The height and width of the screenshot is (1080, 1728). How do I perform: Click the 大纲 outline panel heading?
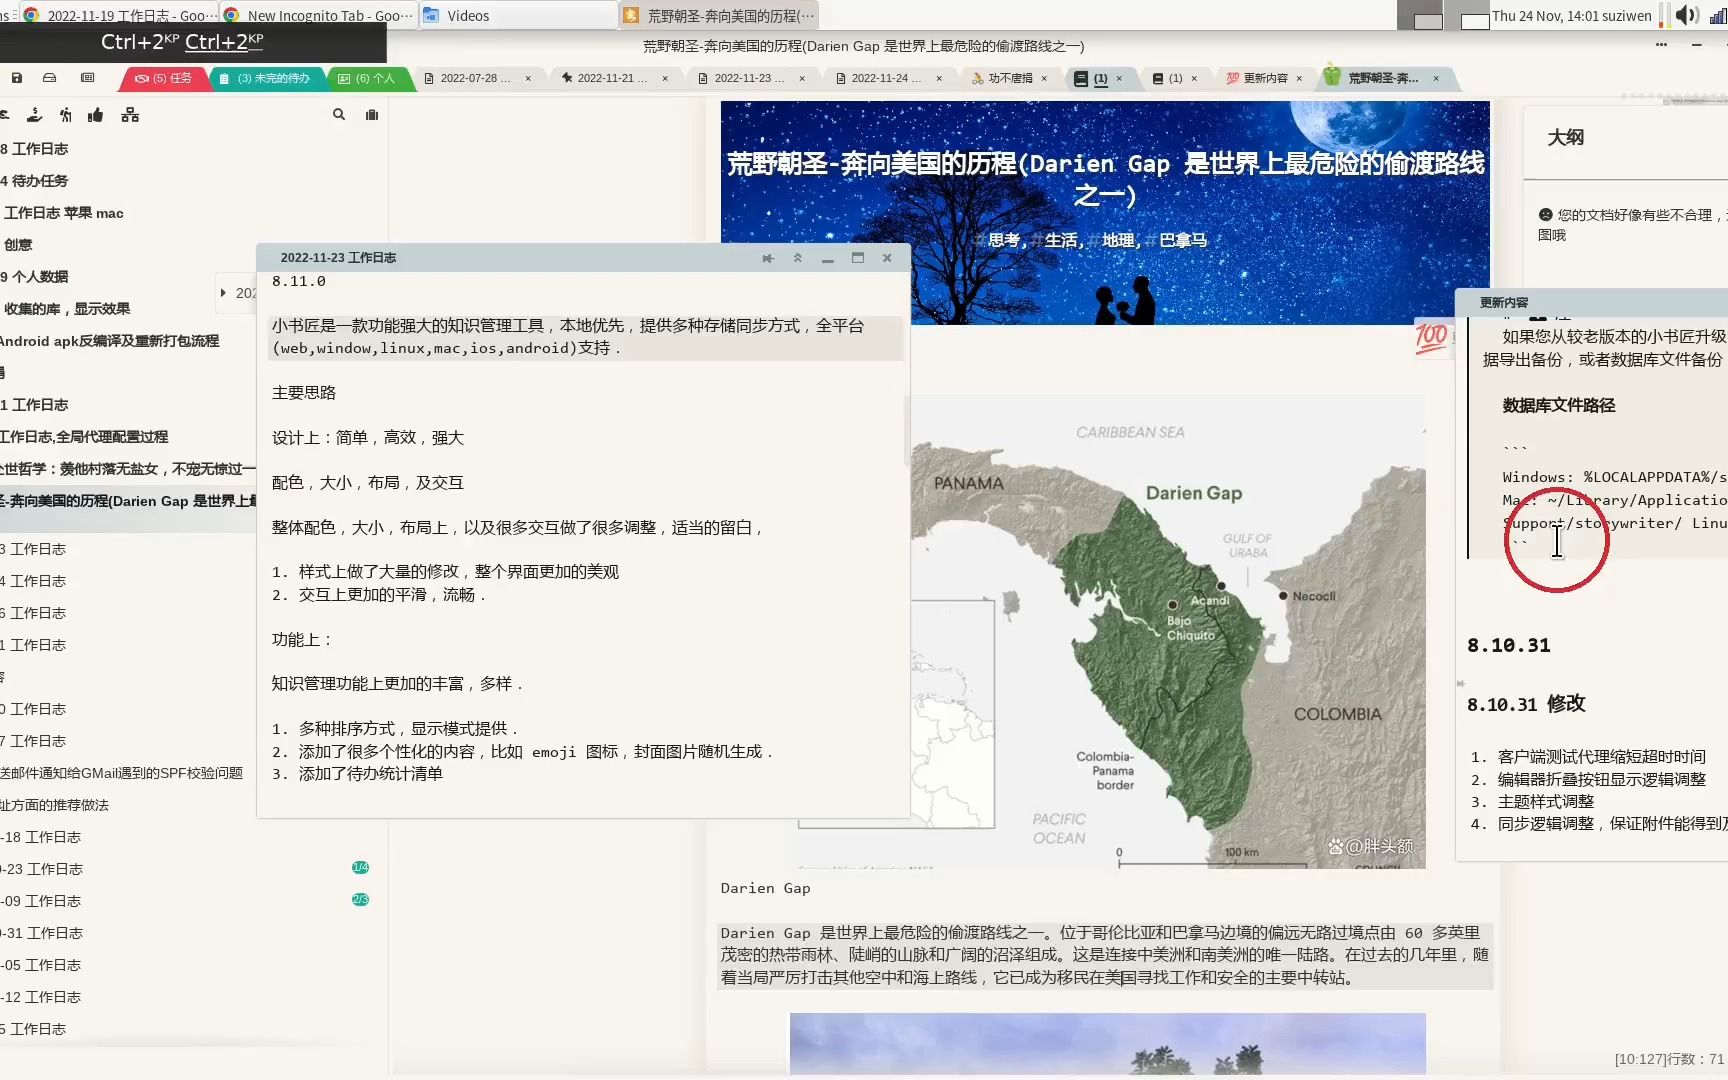point(1565,138)
